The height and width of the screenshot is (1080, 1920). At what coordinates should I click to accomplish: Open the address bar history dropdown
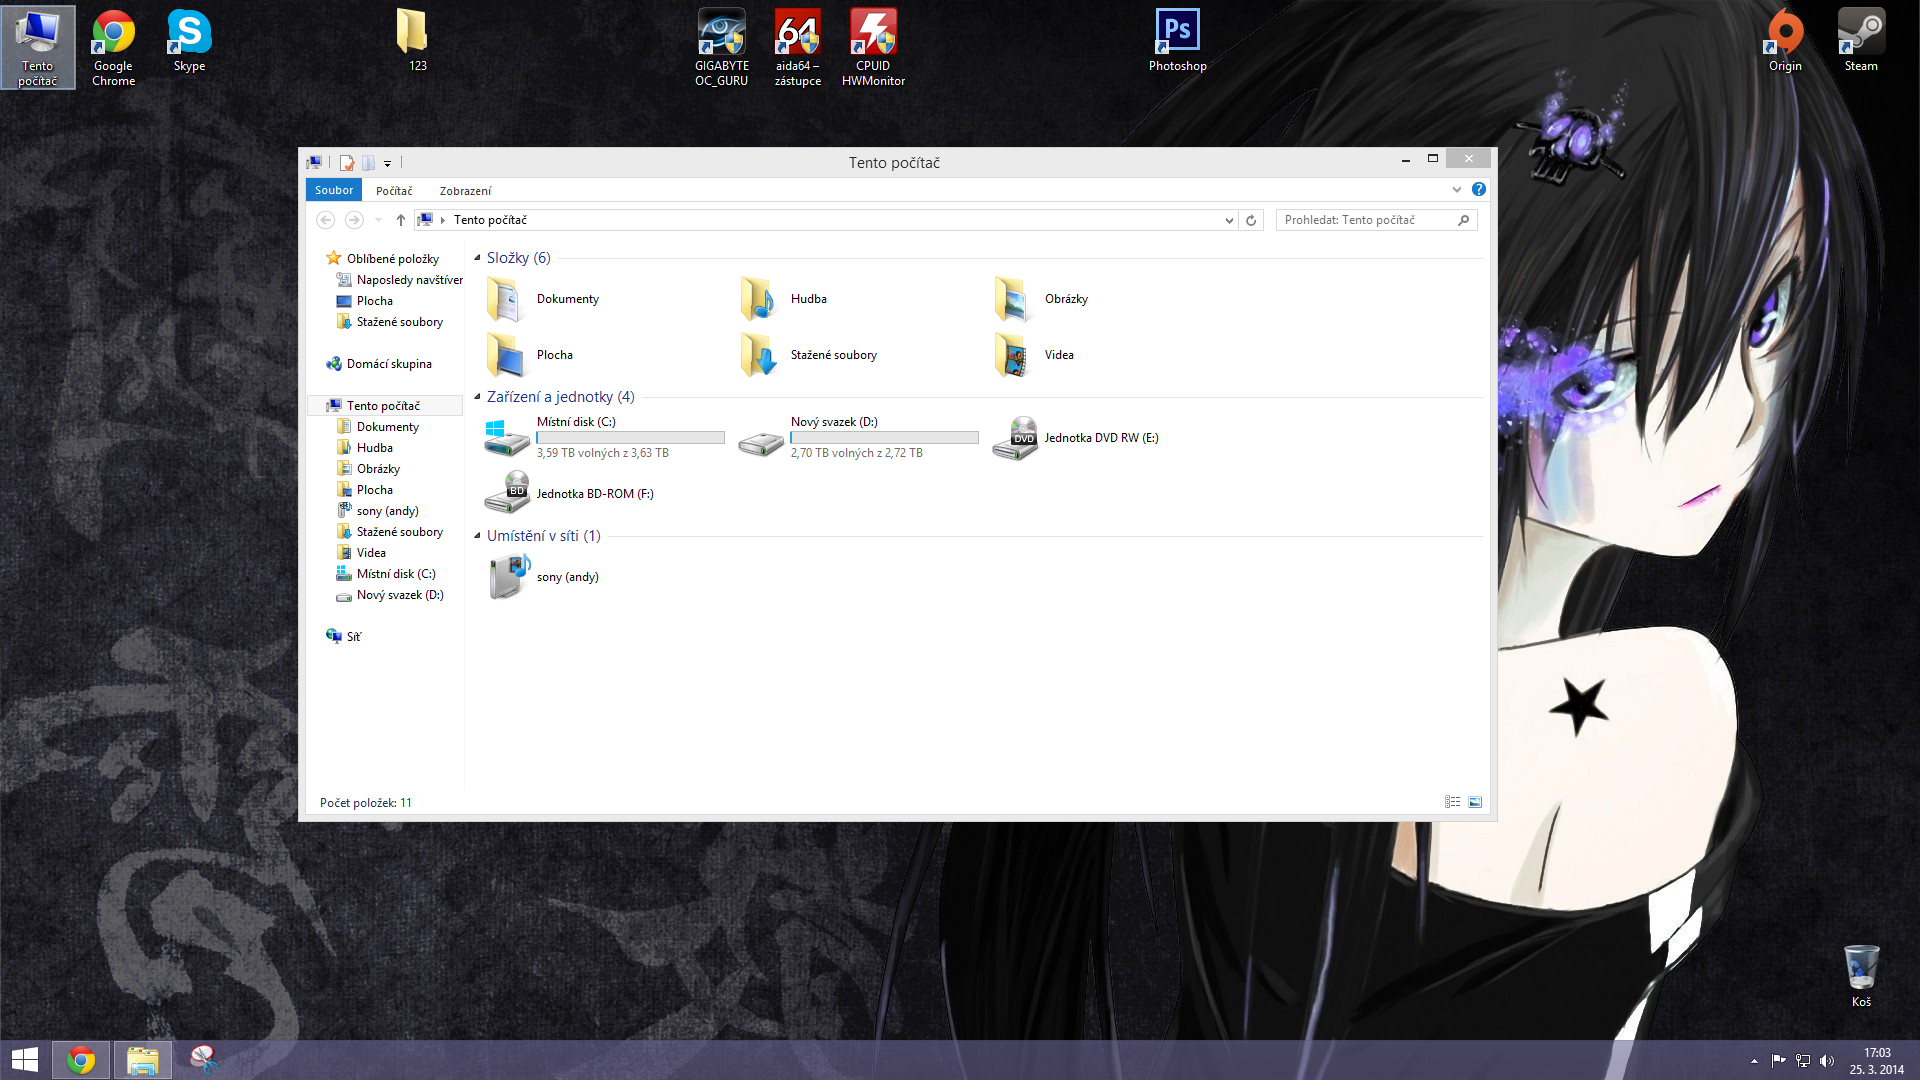(x=1229, y=220)
